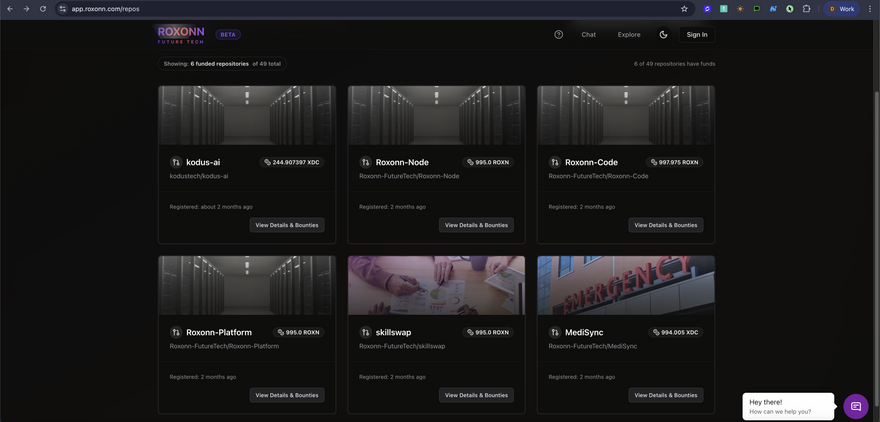This screenshot has height=422, width=880.
Task: Open the Work profile menu in Chrome
Action: (x=841, y=8)
